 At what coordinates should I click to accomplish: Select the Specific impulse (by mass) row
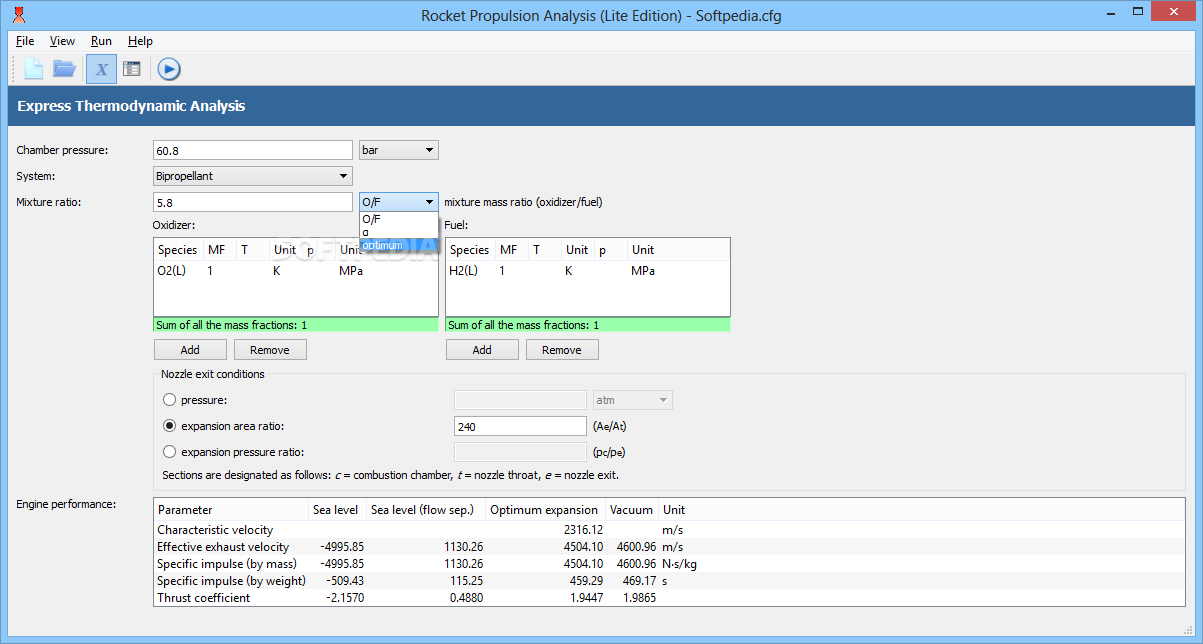669,564
